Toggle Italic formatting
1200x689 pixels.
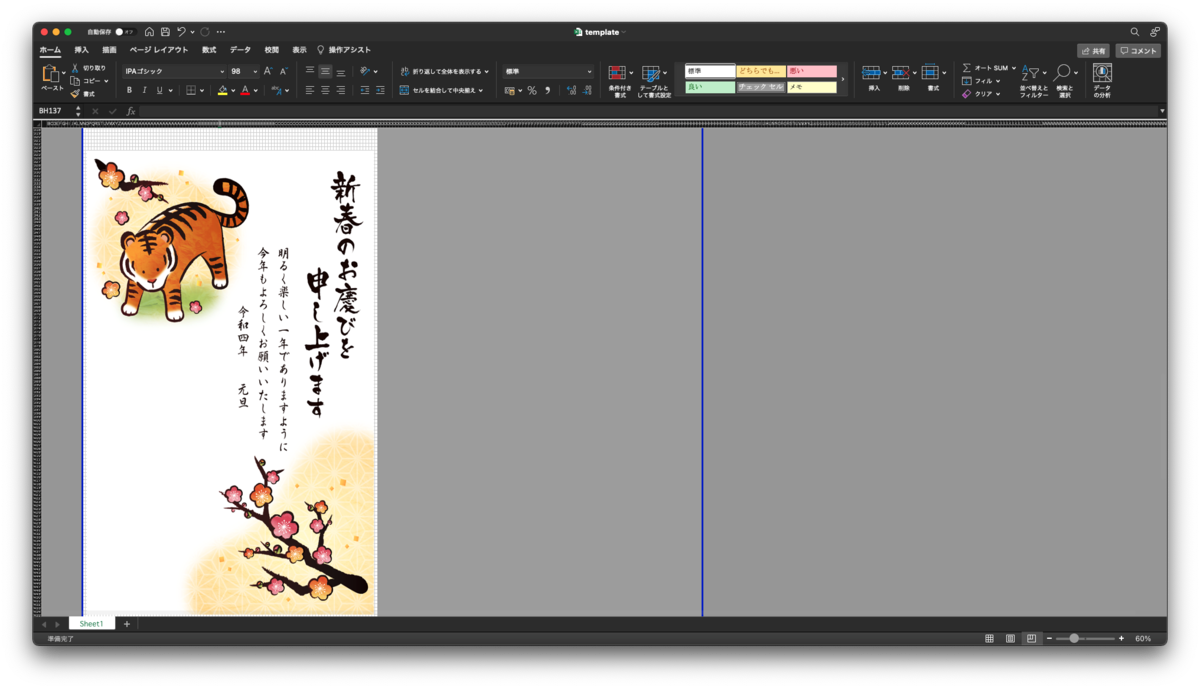[144, 90]
